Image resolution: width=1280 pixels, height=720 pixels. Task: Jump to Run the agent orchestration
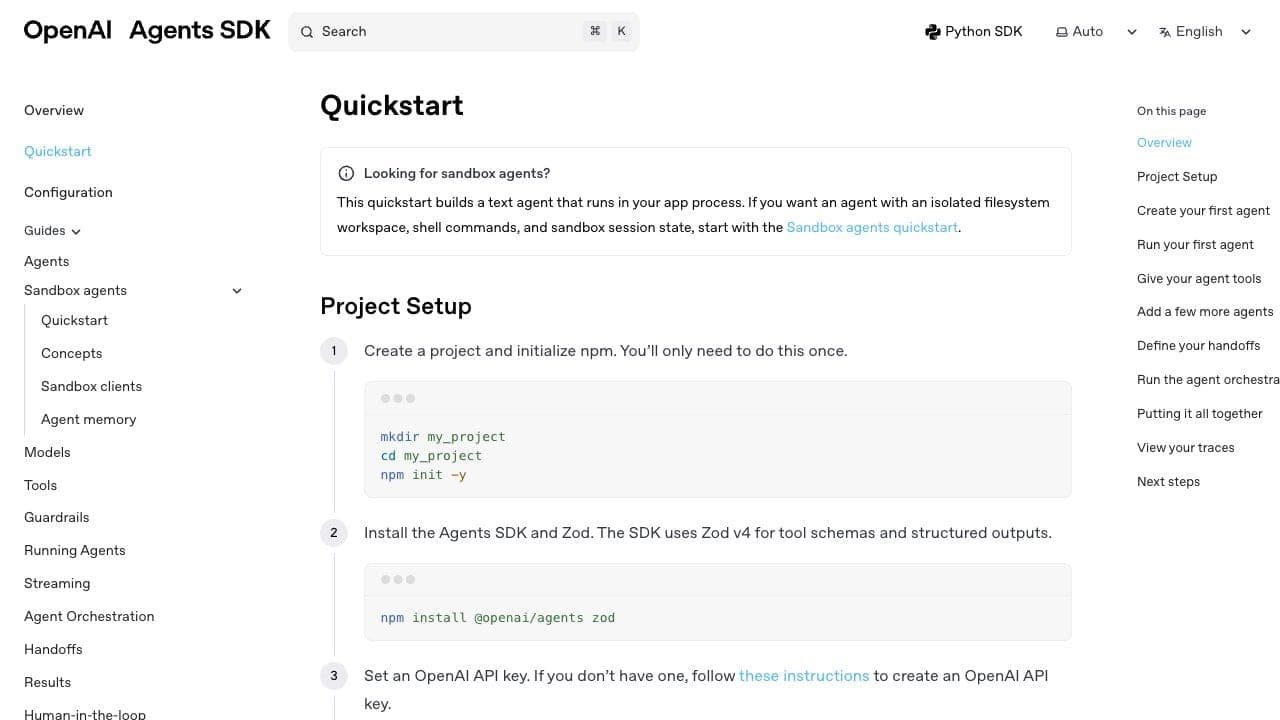[x=1208, y=380]
